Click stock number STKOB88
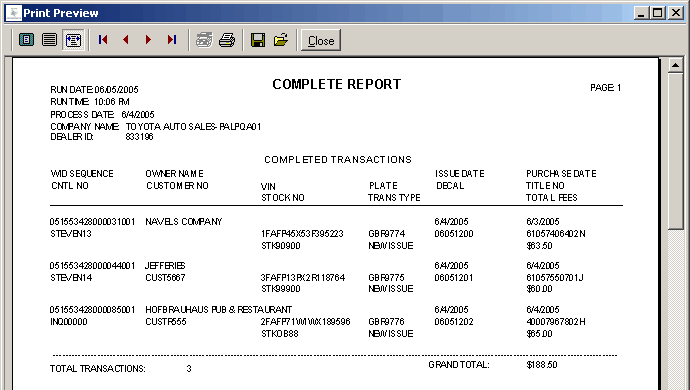The image size is (690, 390). [280, 334]
